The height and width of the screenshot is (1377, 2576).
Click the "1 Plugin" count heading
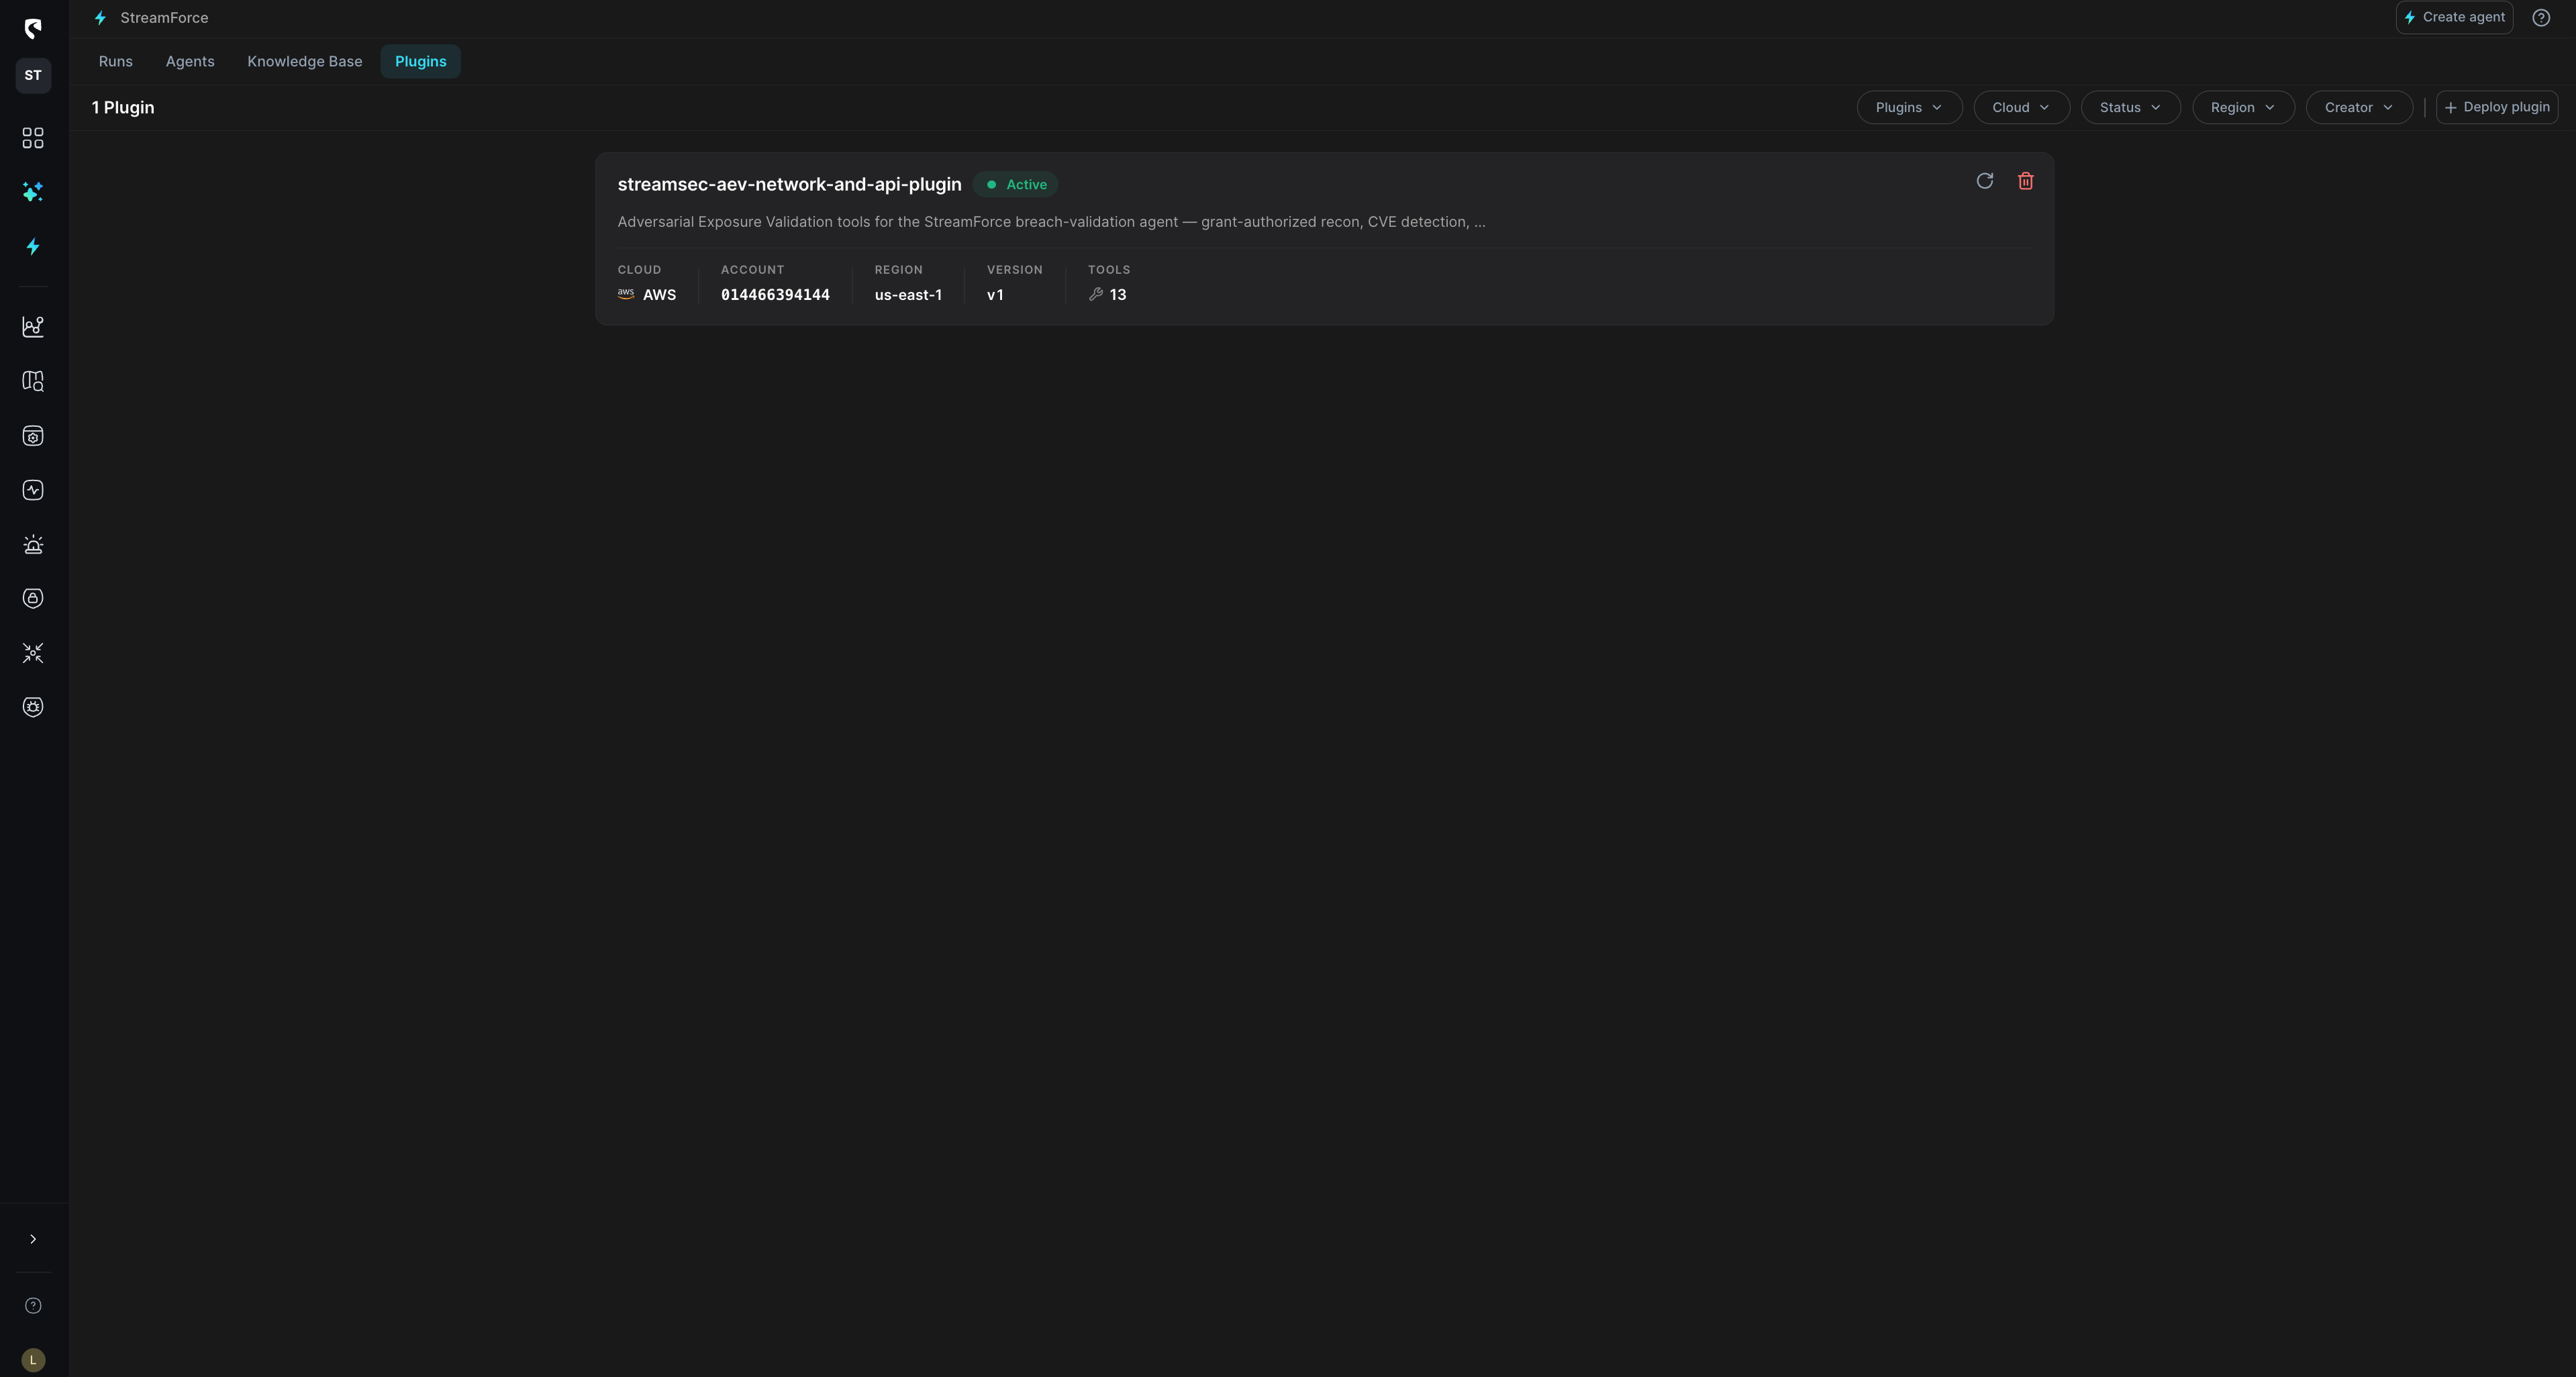coord(123,107)
